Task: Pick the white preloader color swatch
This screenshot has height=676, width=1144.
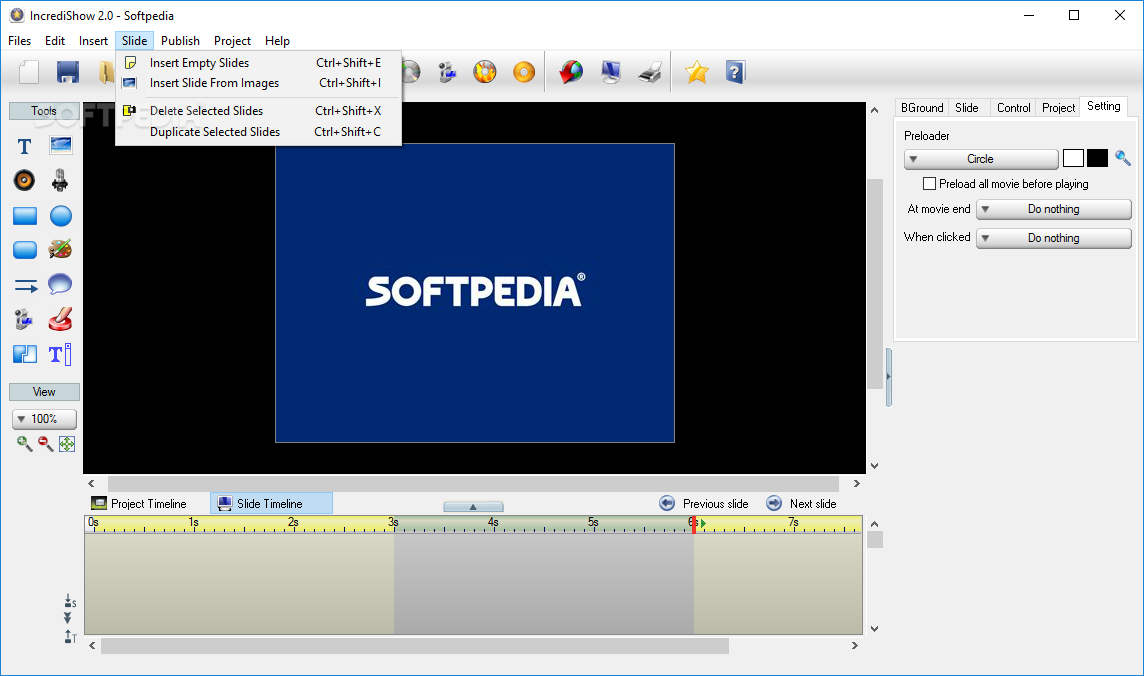Action: pyautogui.click(x=1073, y=158)
